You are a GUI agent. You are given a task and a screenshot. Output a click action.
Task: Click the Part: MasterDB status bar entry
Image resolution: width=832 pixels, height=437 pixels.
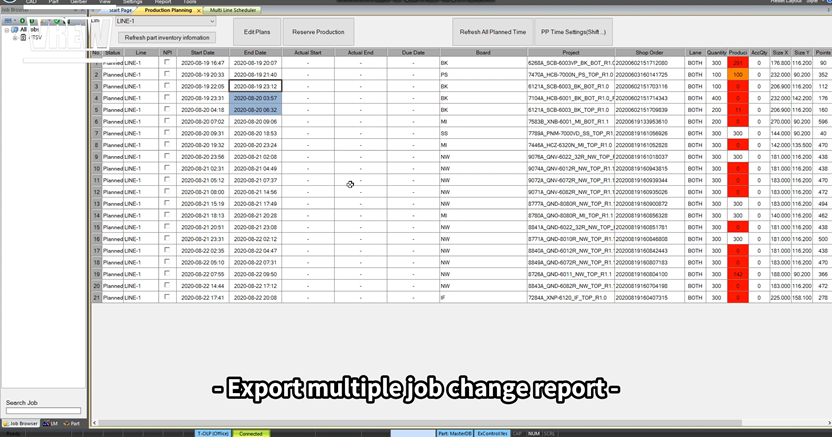pos(455,433)
